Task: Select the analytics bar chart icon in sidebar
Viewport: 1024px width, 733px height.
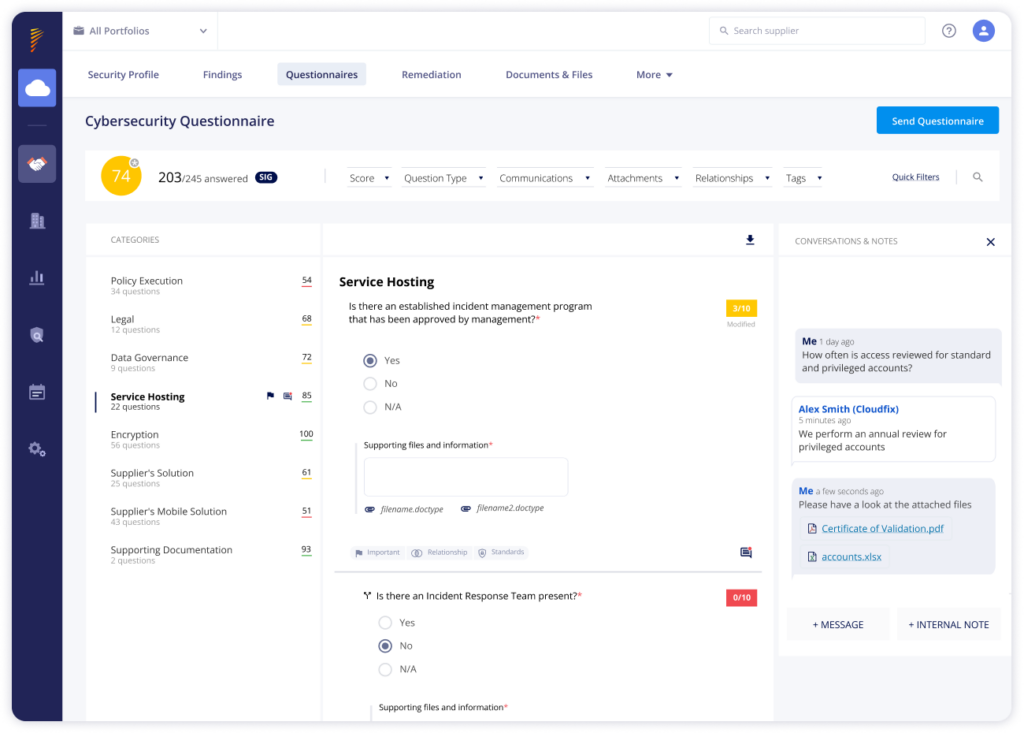Action: (x=37, y=276)
